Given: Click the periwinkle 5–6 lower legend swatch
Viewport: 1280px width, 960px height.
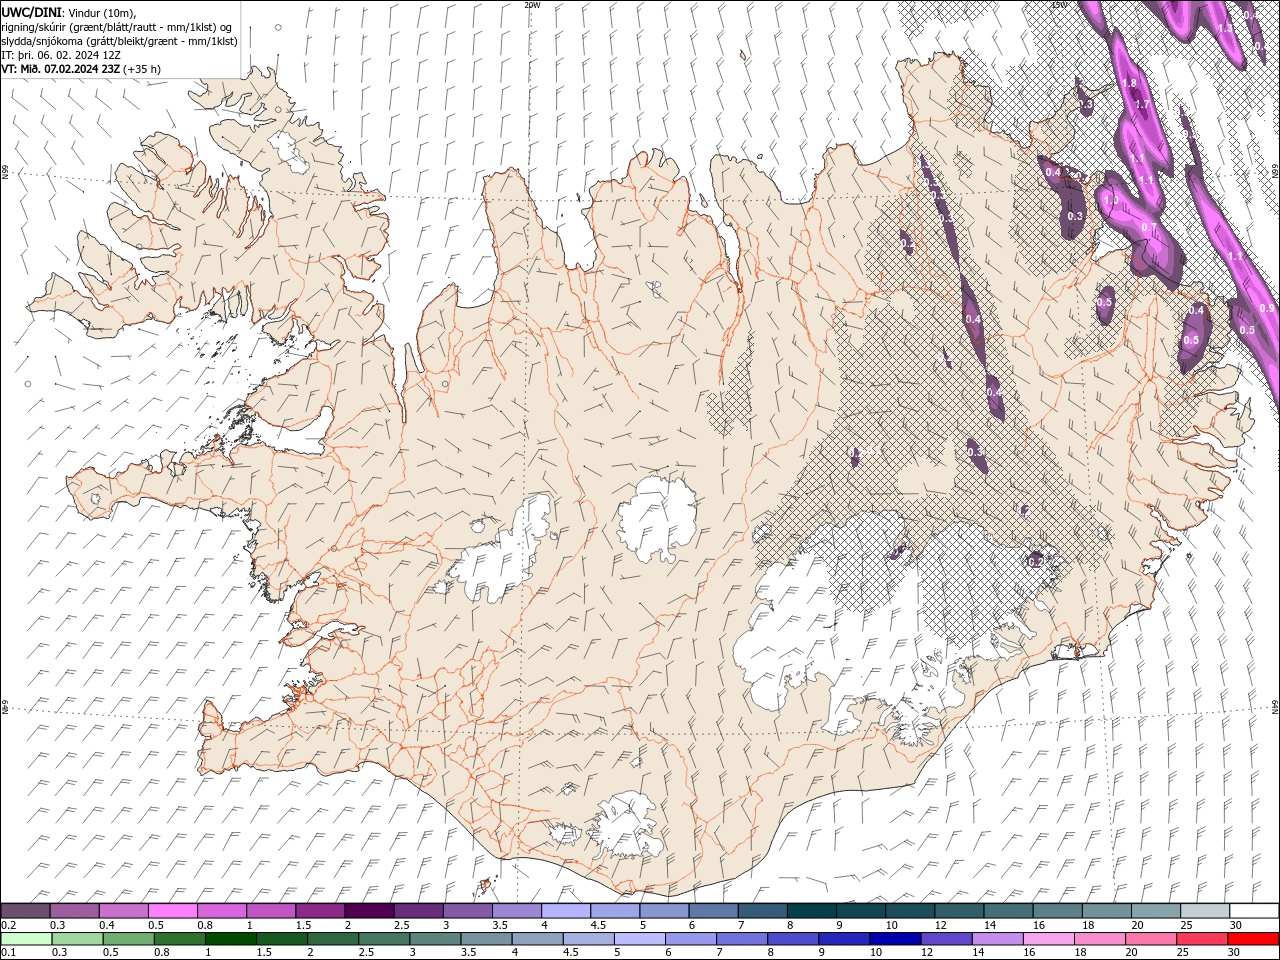Looking at the screenshot, I should pos(639,939).
